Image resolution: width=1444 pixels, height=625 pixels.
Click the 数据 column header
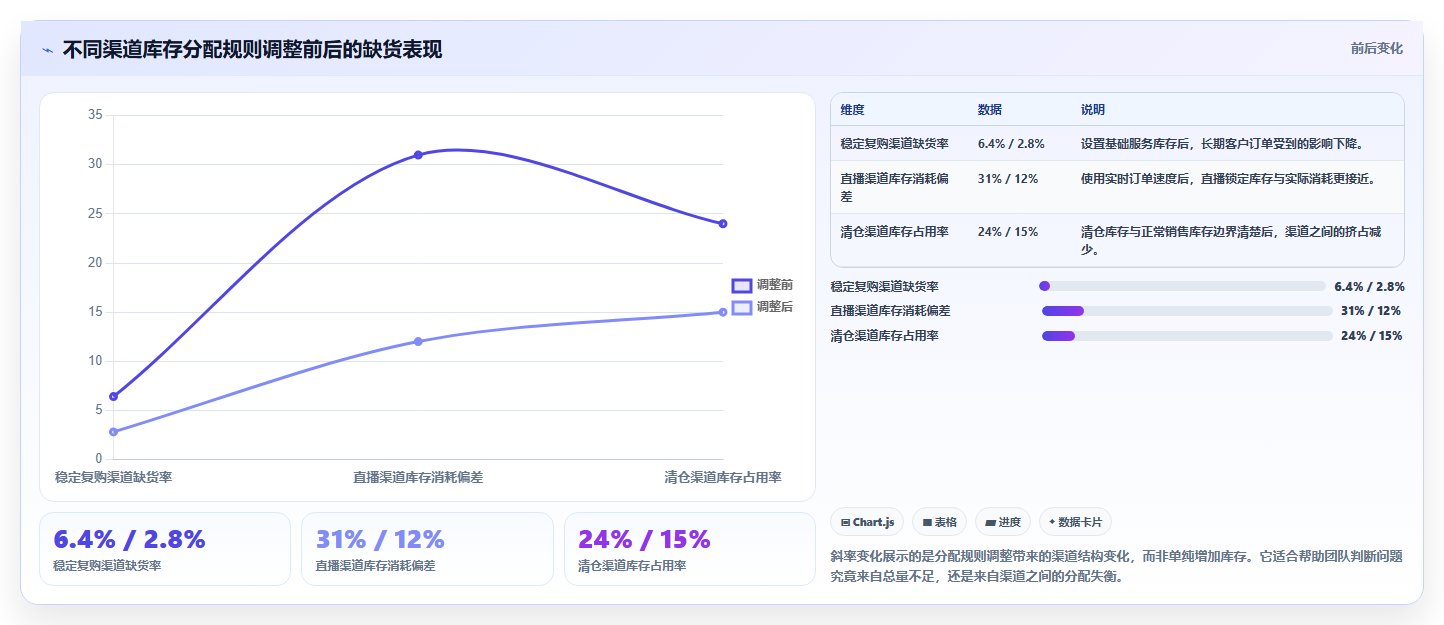990,109
